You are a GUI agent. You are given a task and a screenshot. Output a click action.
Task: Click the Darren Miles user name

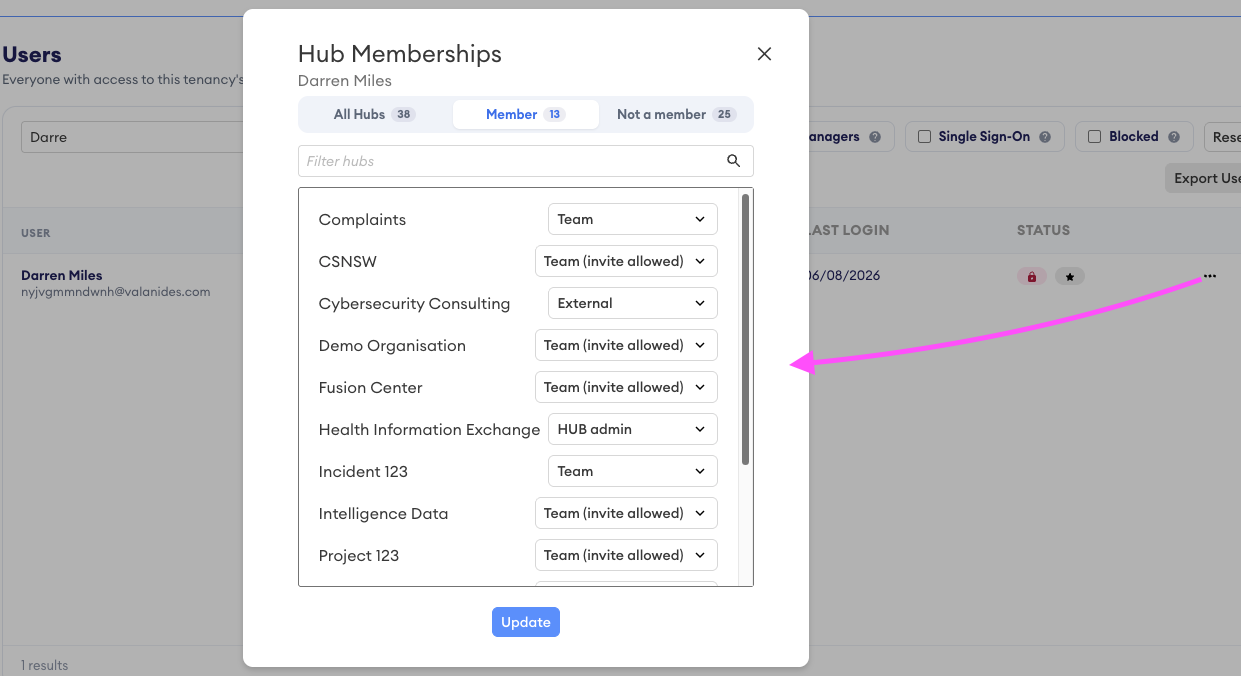[x=62, y=275]
